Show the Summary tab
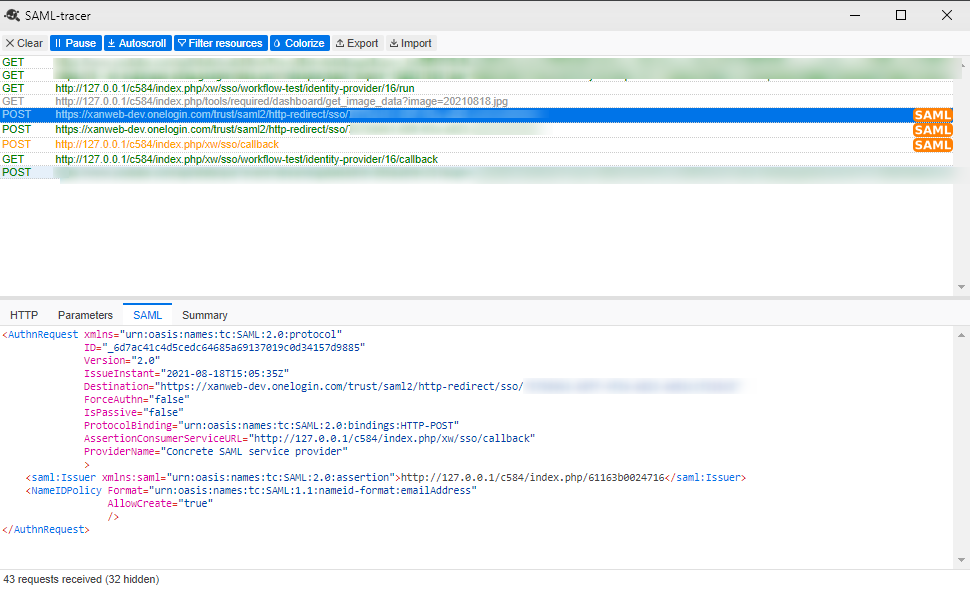The width and height of the screenshot is (970, 592). [x=204, y=315]
